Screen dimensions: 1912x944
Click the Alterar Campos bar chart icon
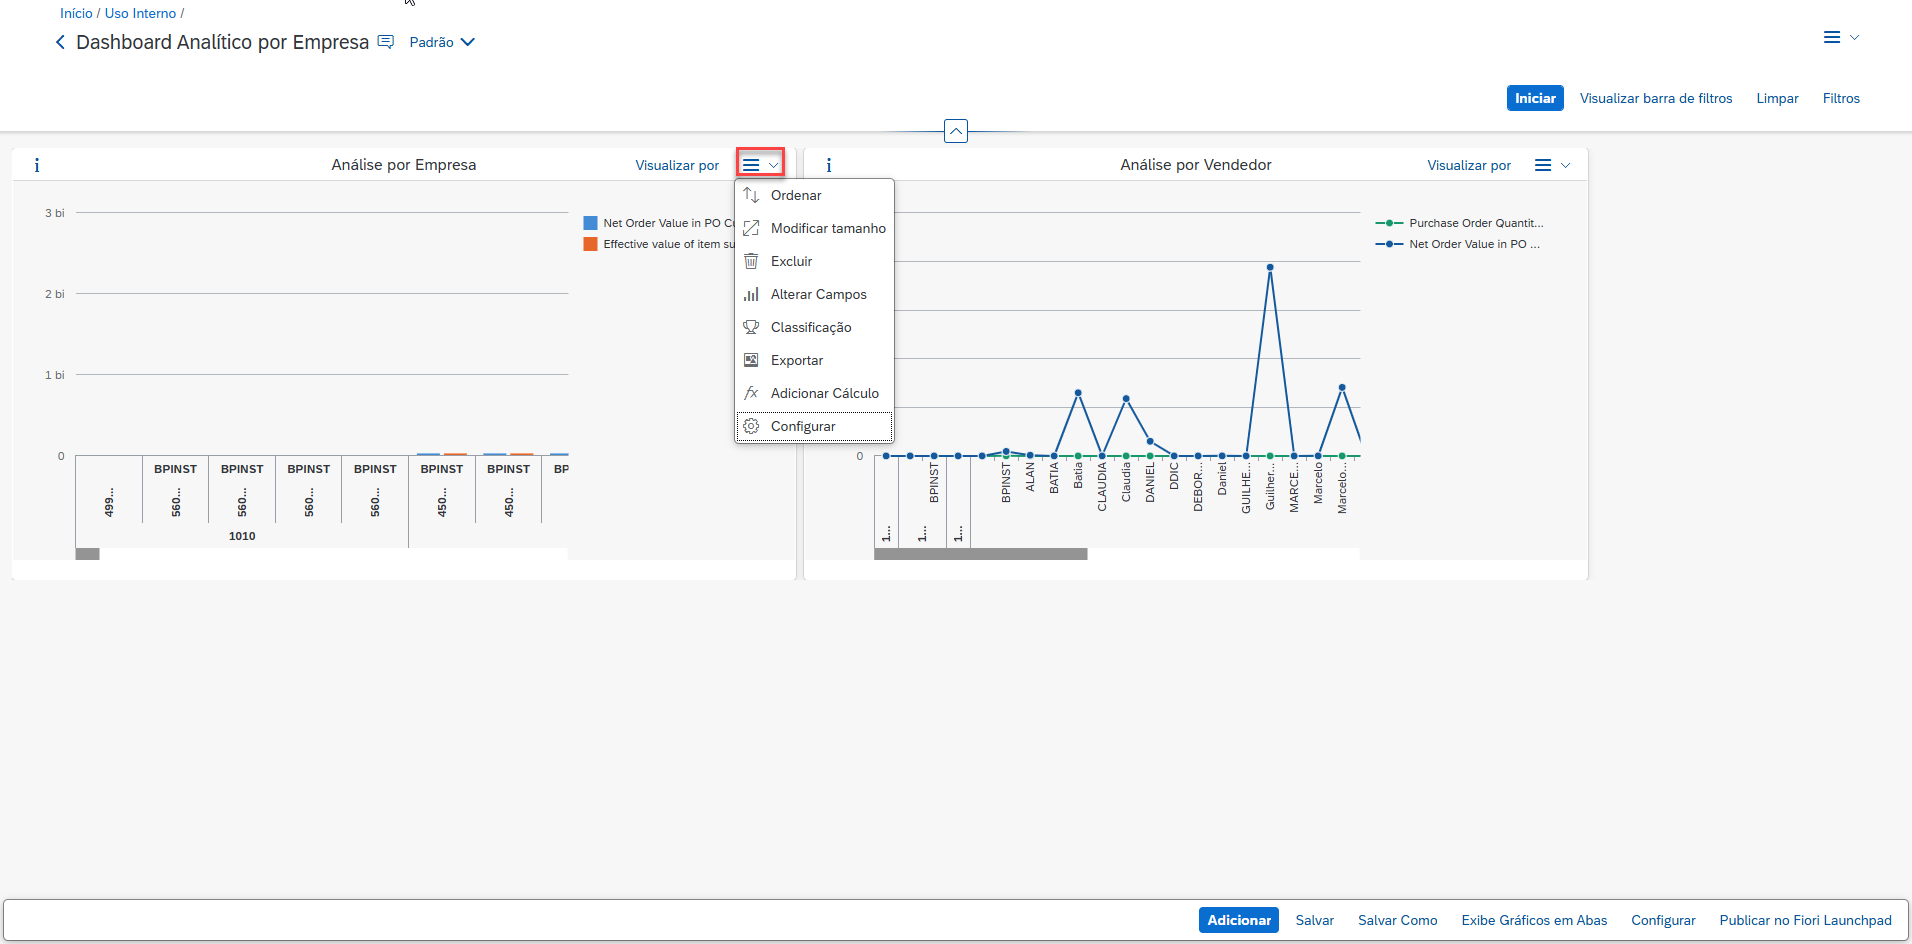click(751, 294)
